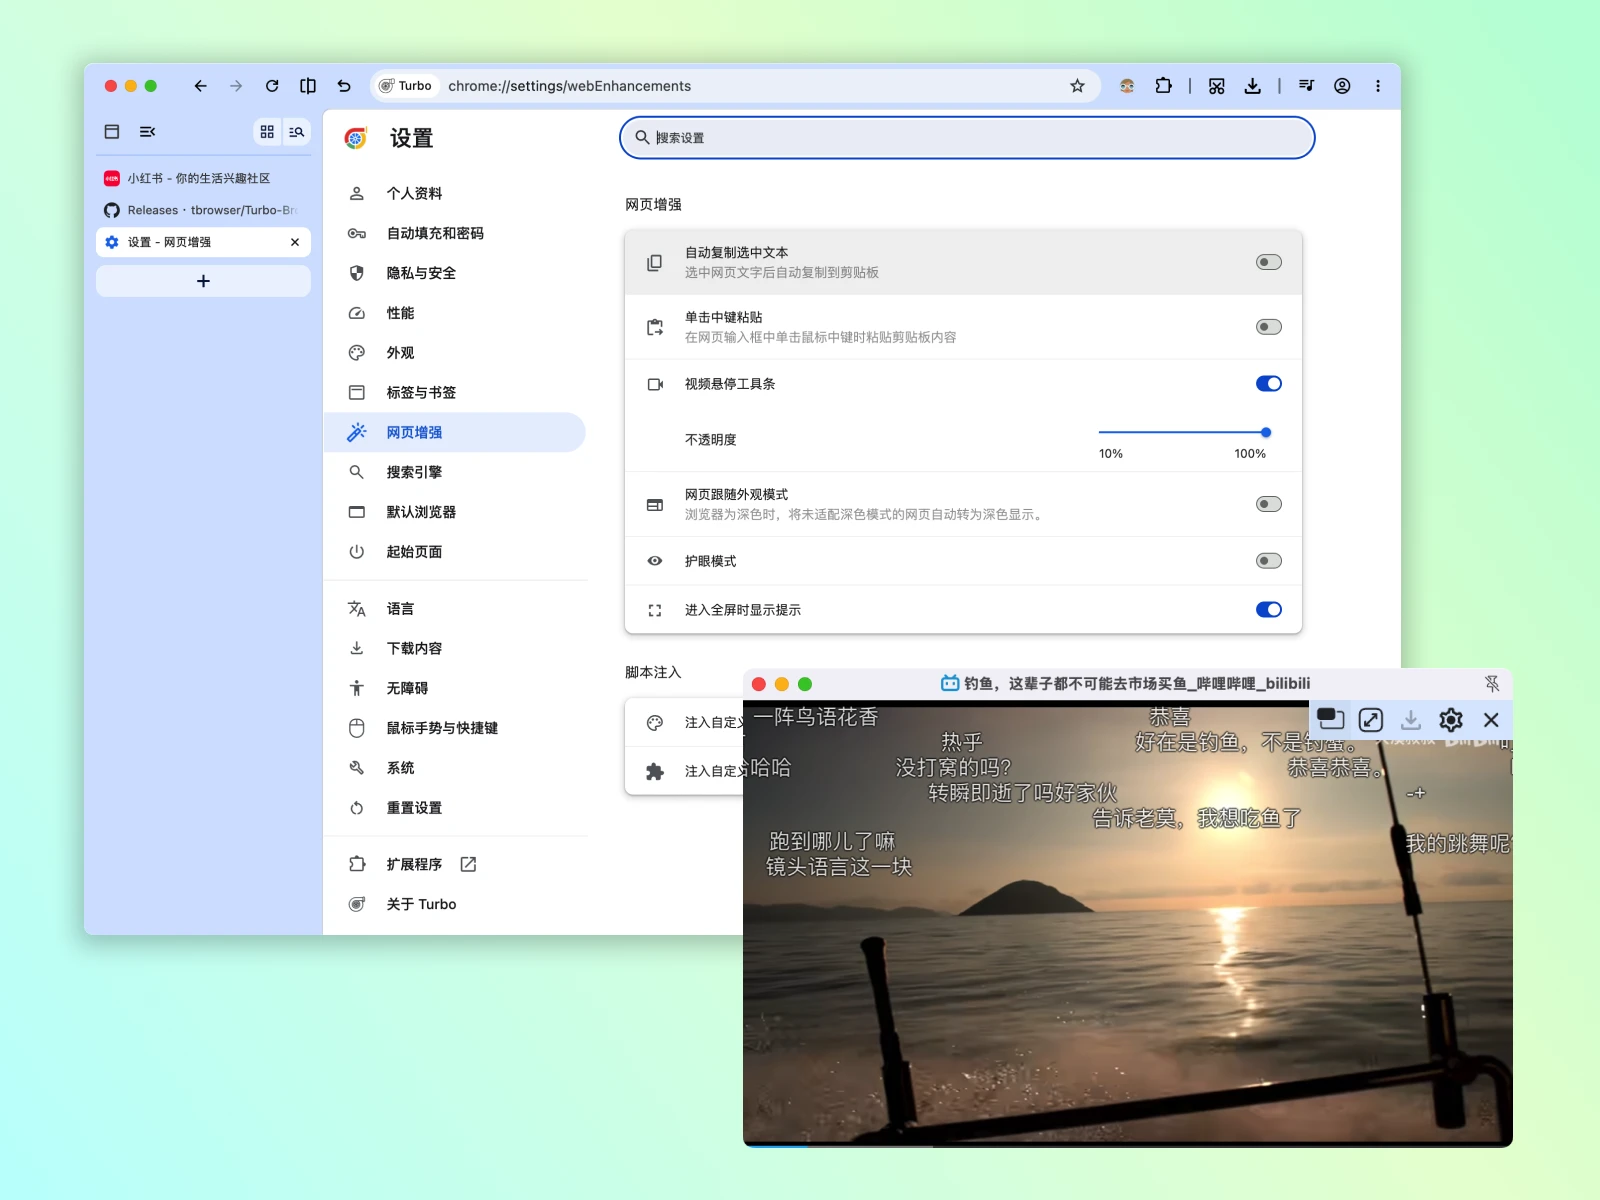The height and width of the screenshot is (1200, 1600).
Task: Open the extensions puzzle icon in toolbar
Action: tap(1163, 86)
